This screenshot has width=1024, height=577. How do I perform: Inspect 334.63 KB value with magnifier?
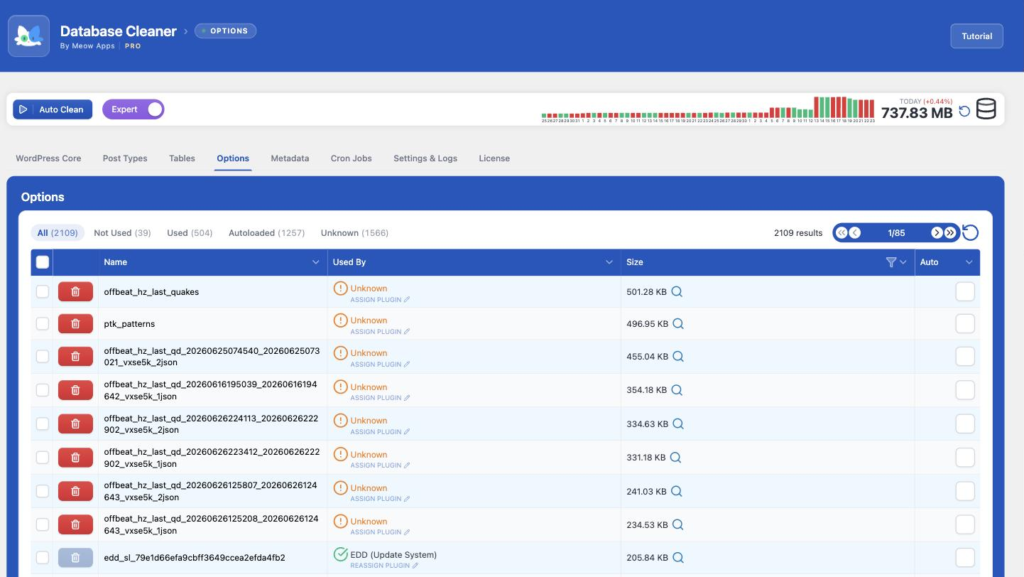[678, 424]
